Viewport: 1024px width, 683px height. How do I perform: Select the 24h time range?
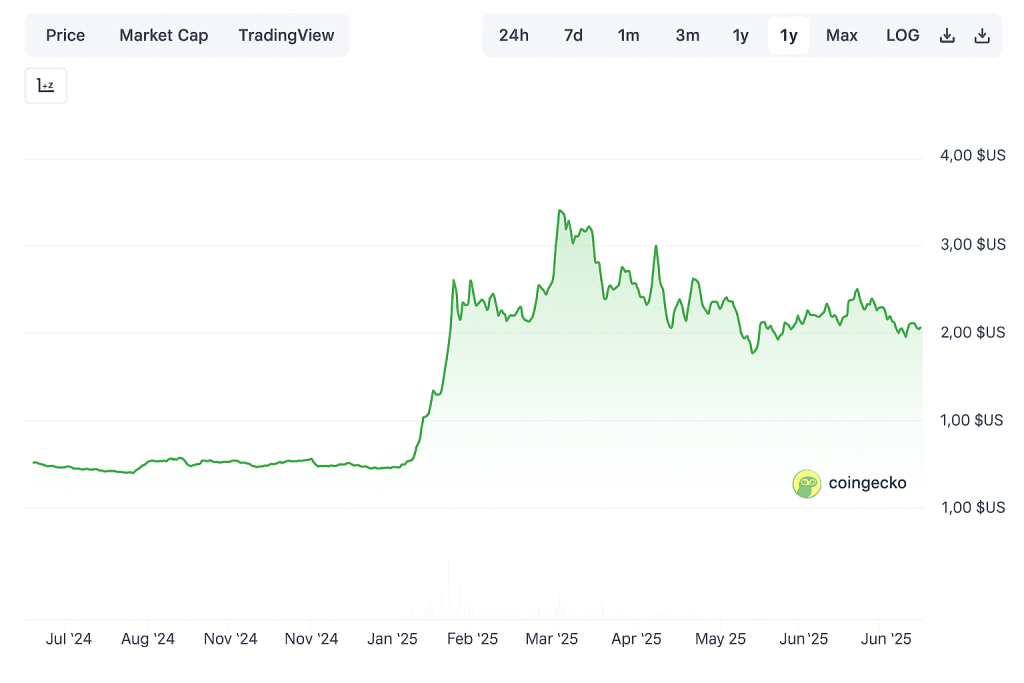(x=513, y=36)
